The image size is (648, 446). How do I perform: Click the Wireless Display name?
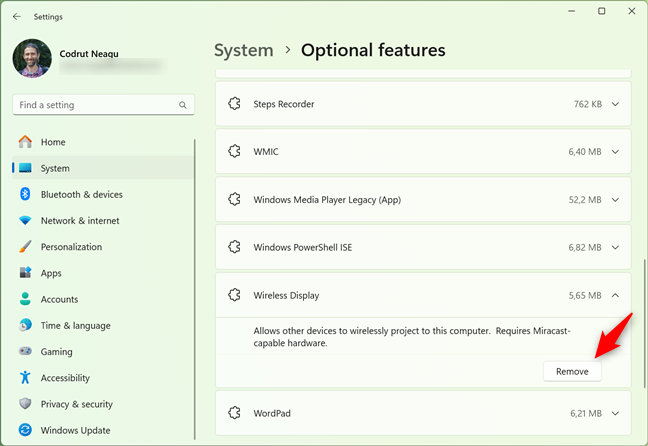(x=286, y=296)
